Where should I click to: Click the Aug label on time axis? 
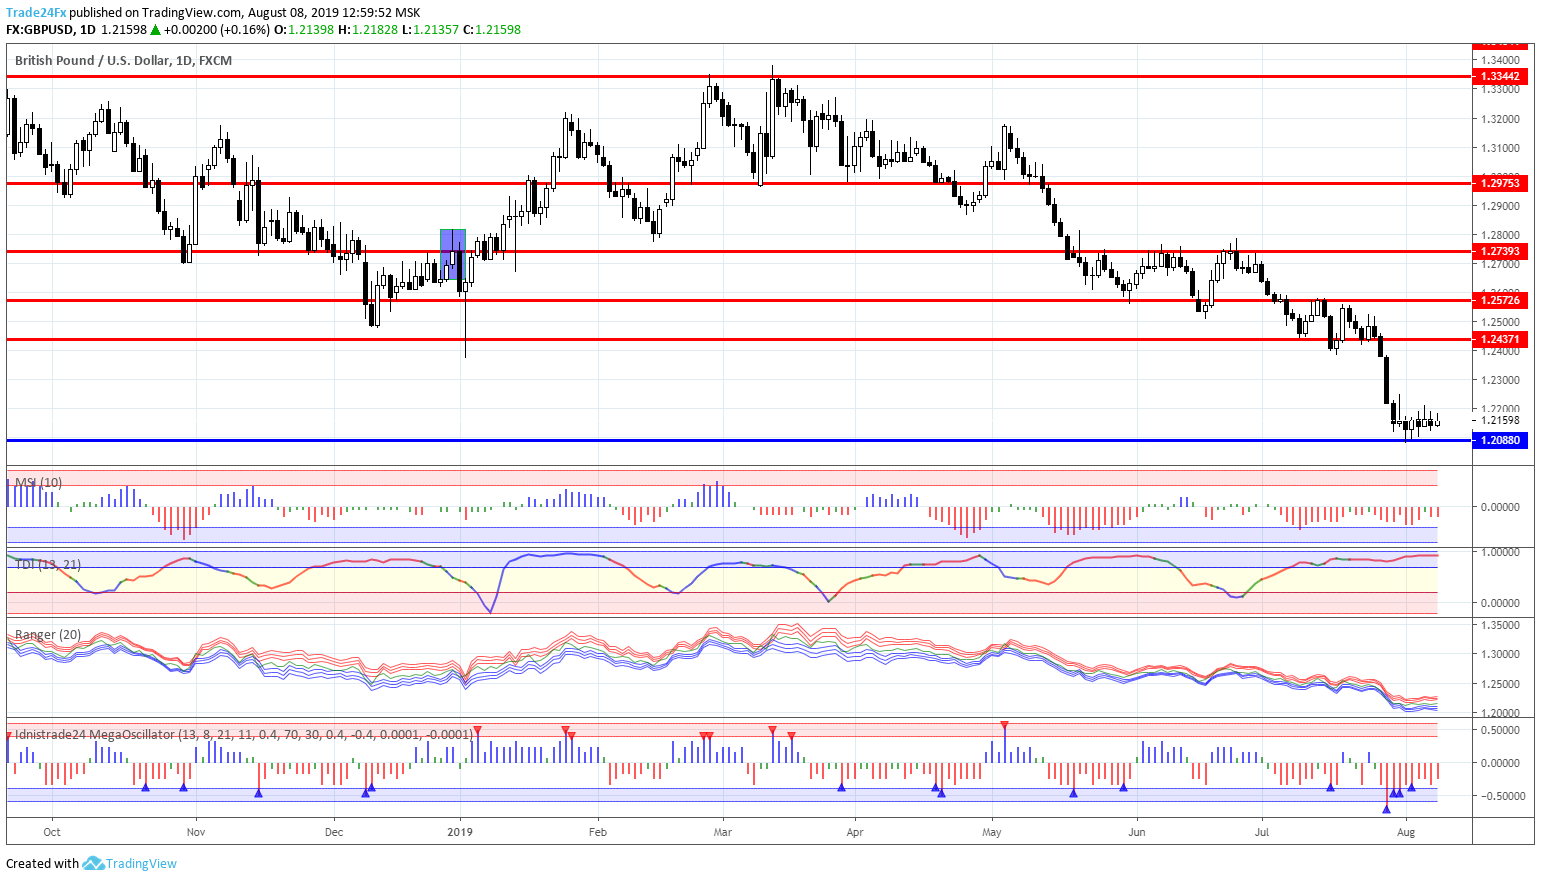1406,832
